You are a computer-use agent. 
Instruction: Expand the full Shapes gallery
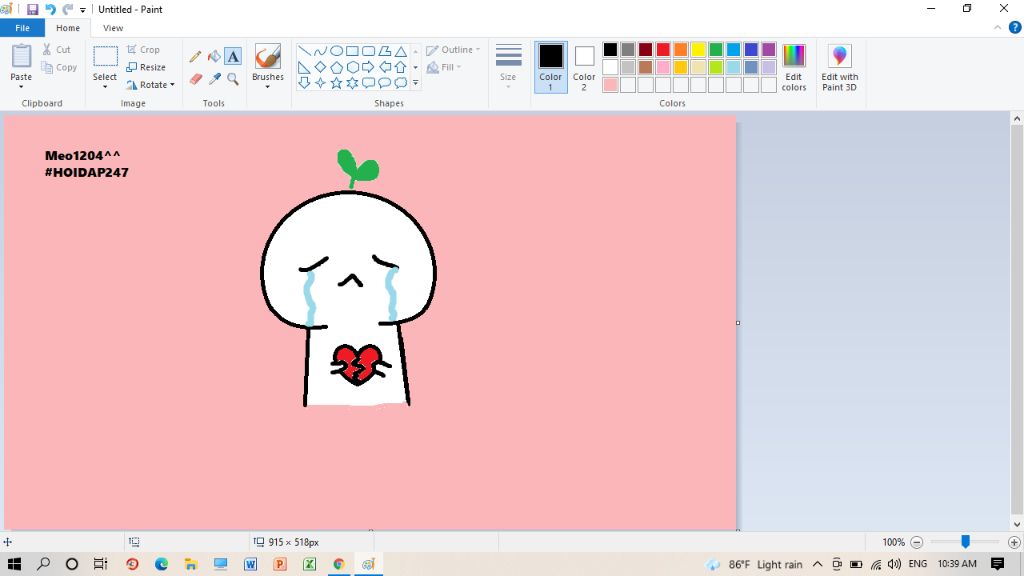point(415,83)
